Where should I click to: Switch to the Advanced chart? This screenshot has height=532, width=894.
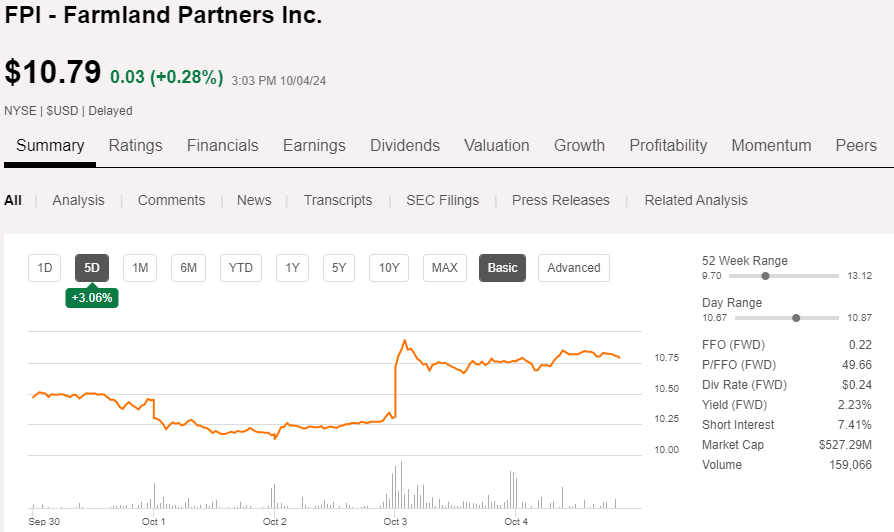coord(574,267)
